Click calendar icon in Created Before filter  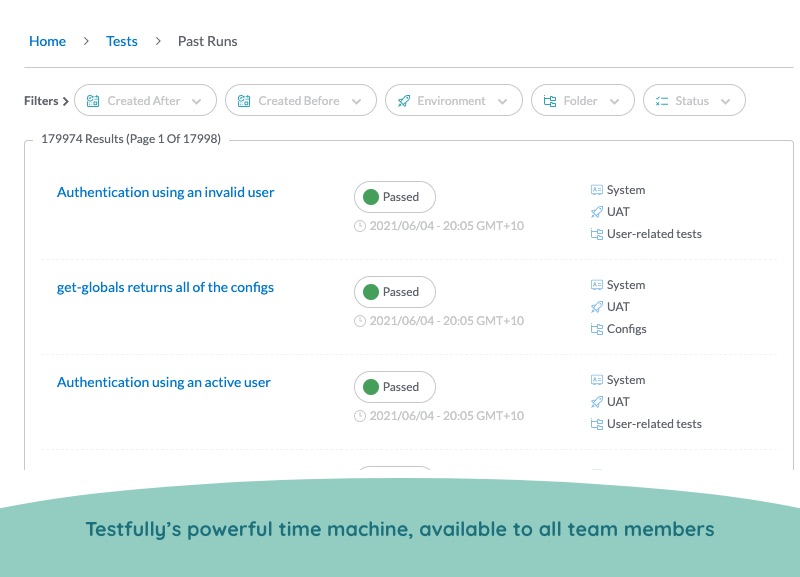[244, 101]
